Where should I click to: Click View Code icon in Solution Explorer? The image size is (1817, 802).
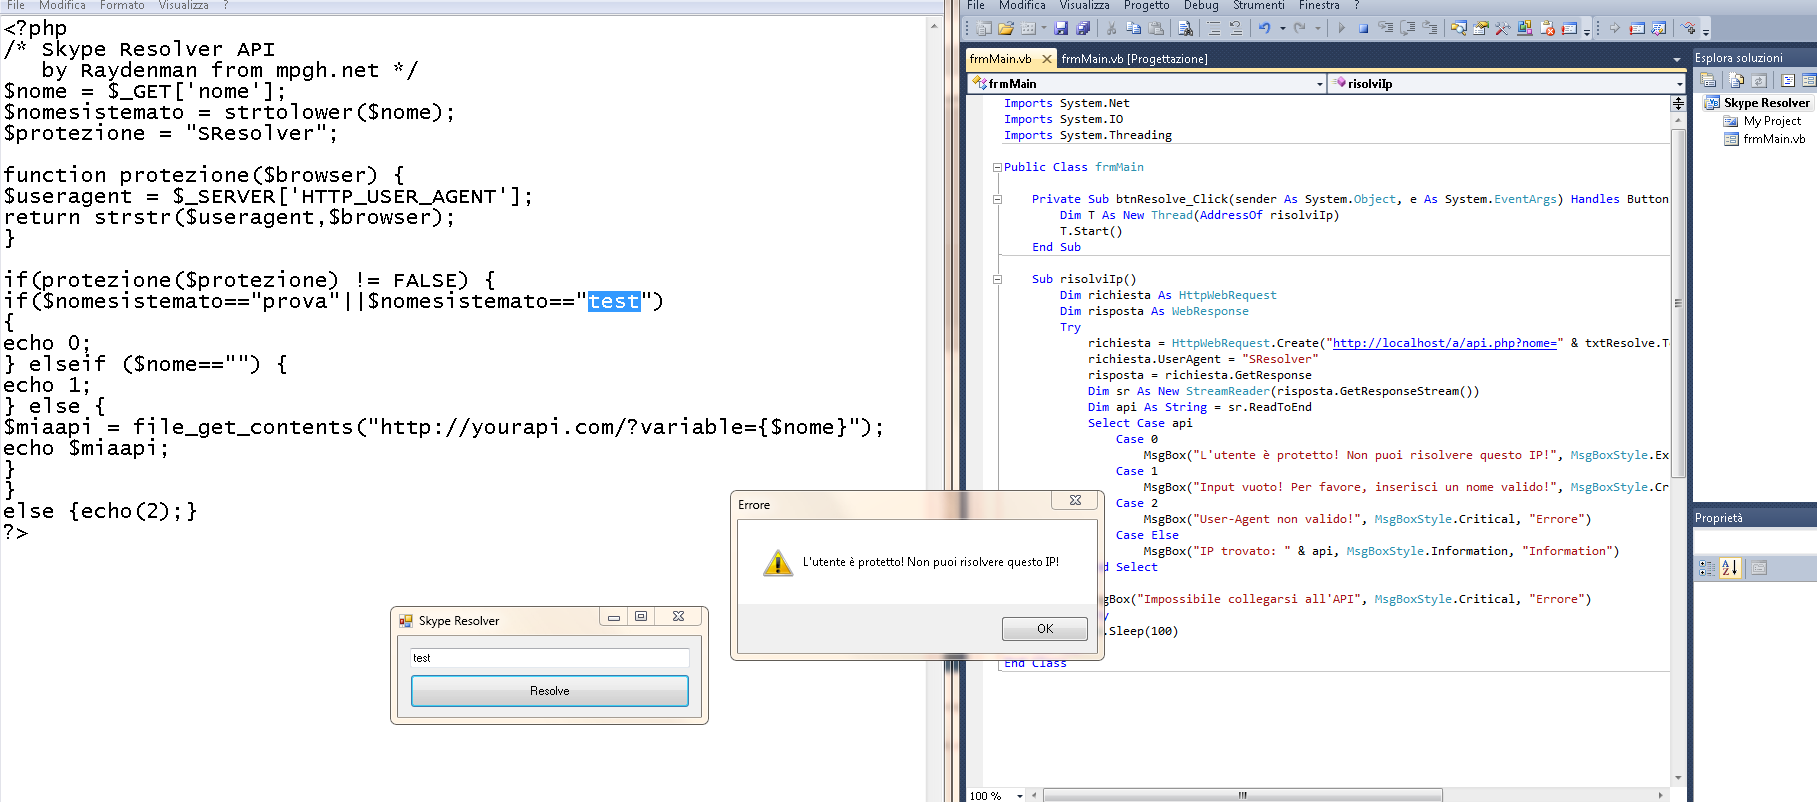pos(1787,80)
